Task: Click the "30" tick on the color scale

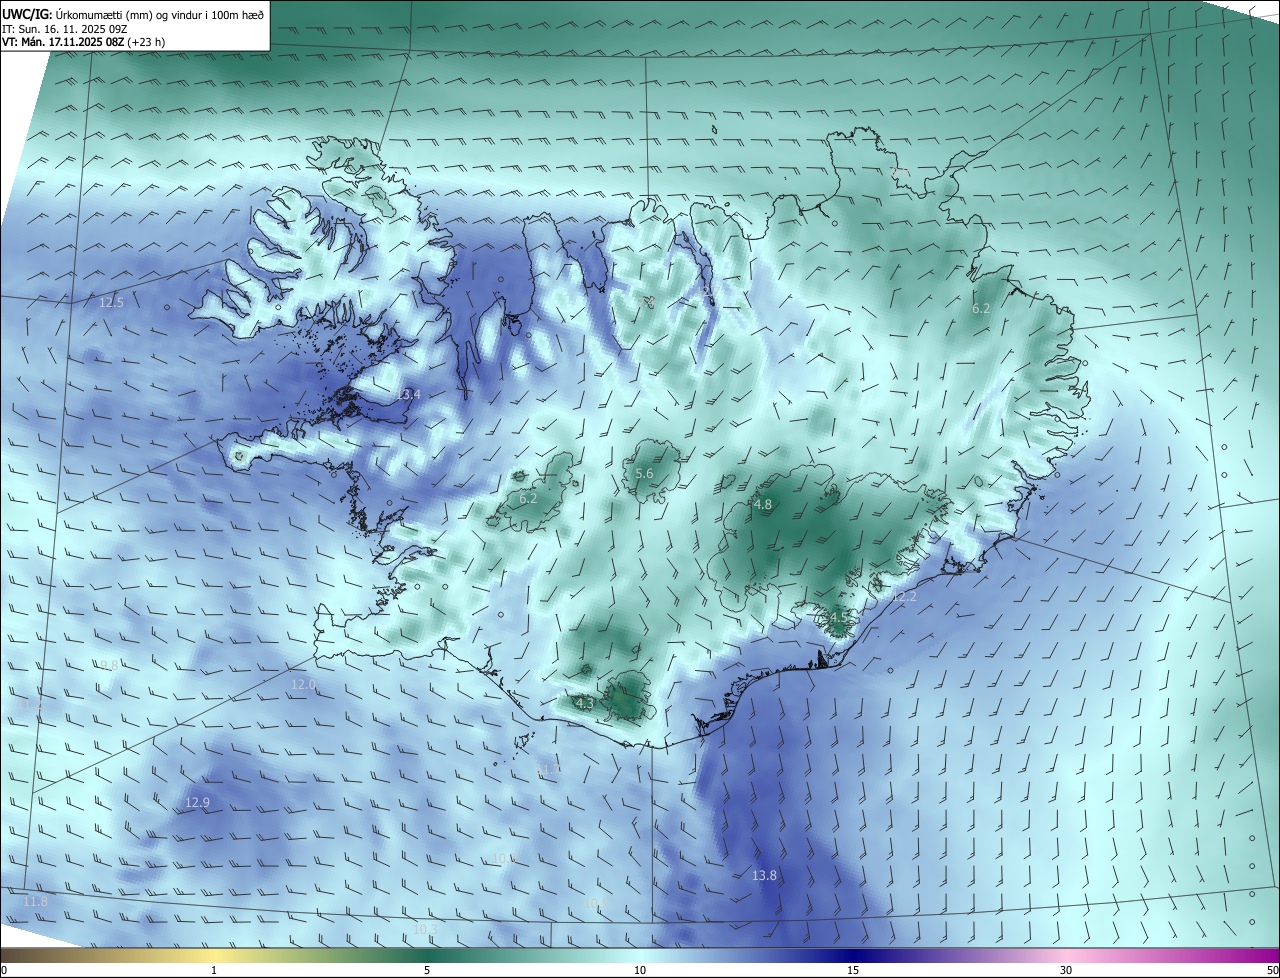Action: click(x=1066, y=970)
